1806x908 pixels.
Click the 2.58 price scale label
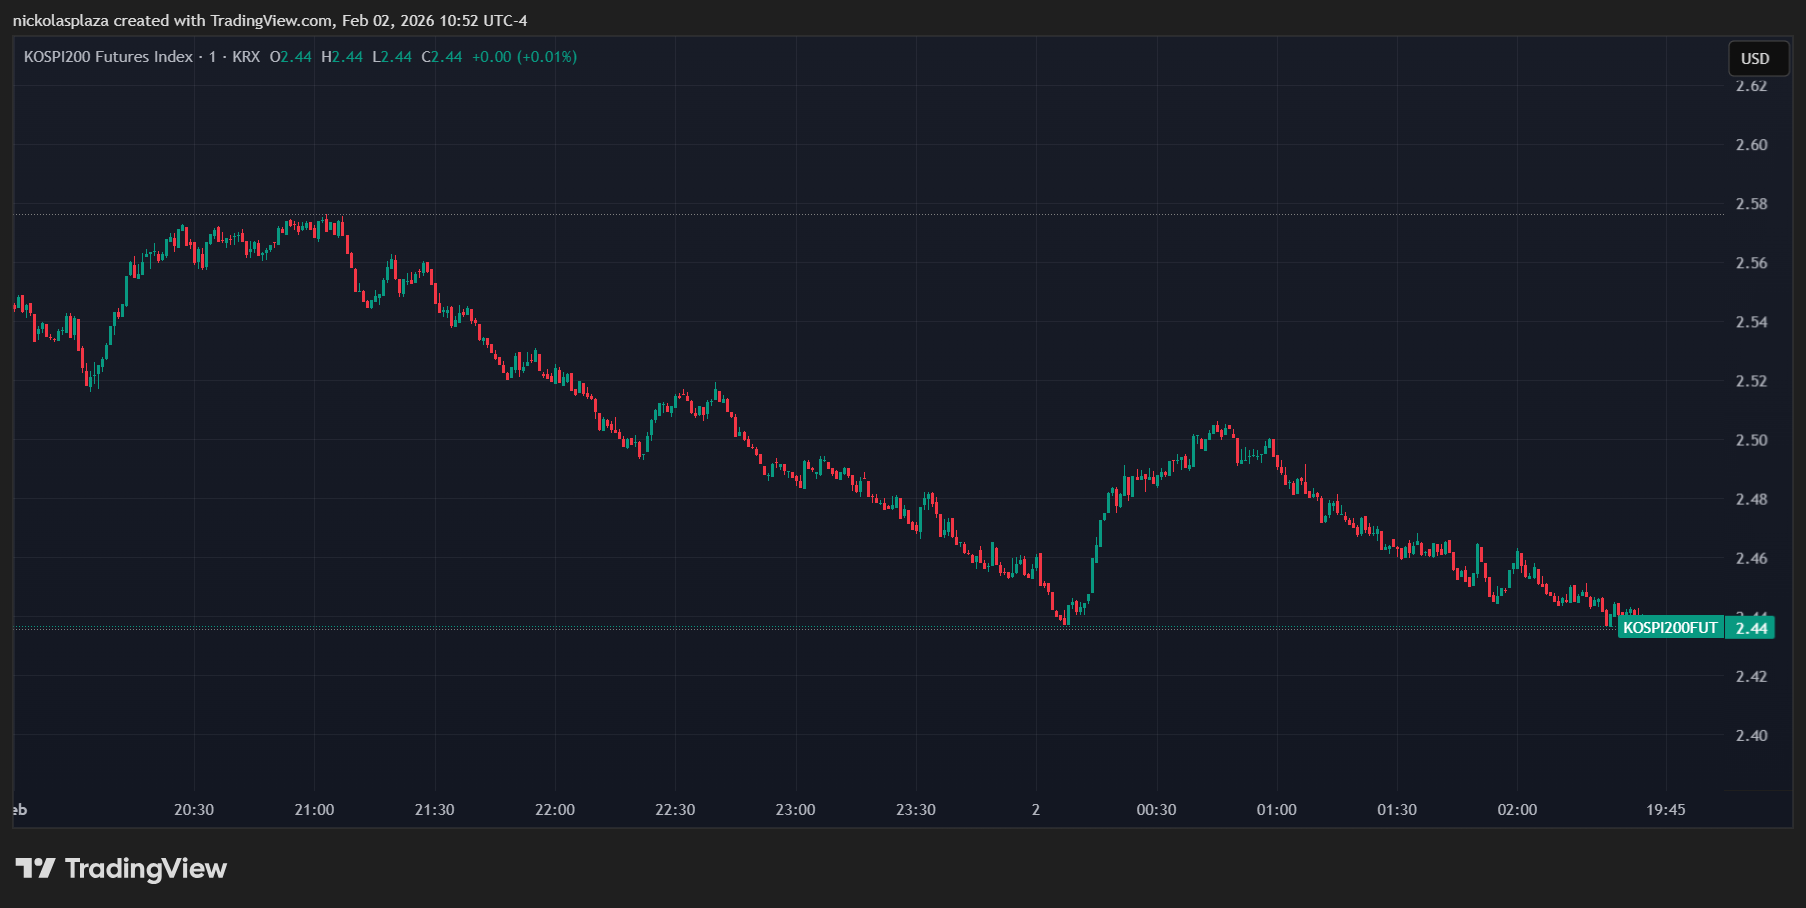click(1751, 204)
